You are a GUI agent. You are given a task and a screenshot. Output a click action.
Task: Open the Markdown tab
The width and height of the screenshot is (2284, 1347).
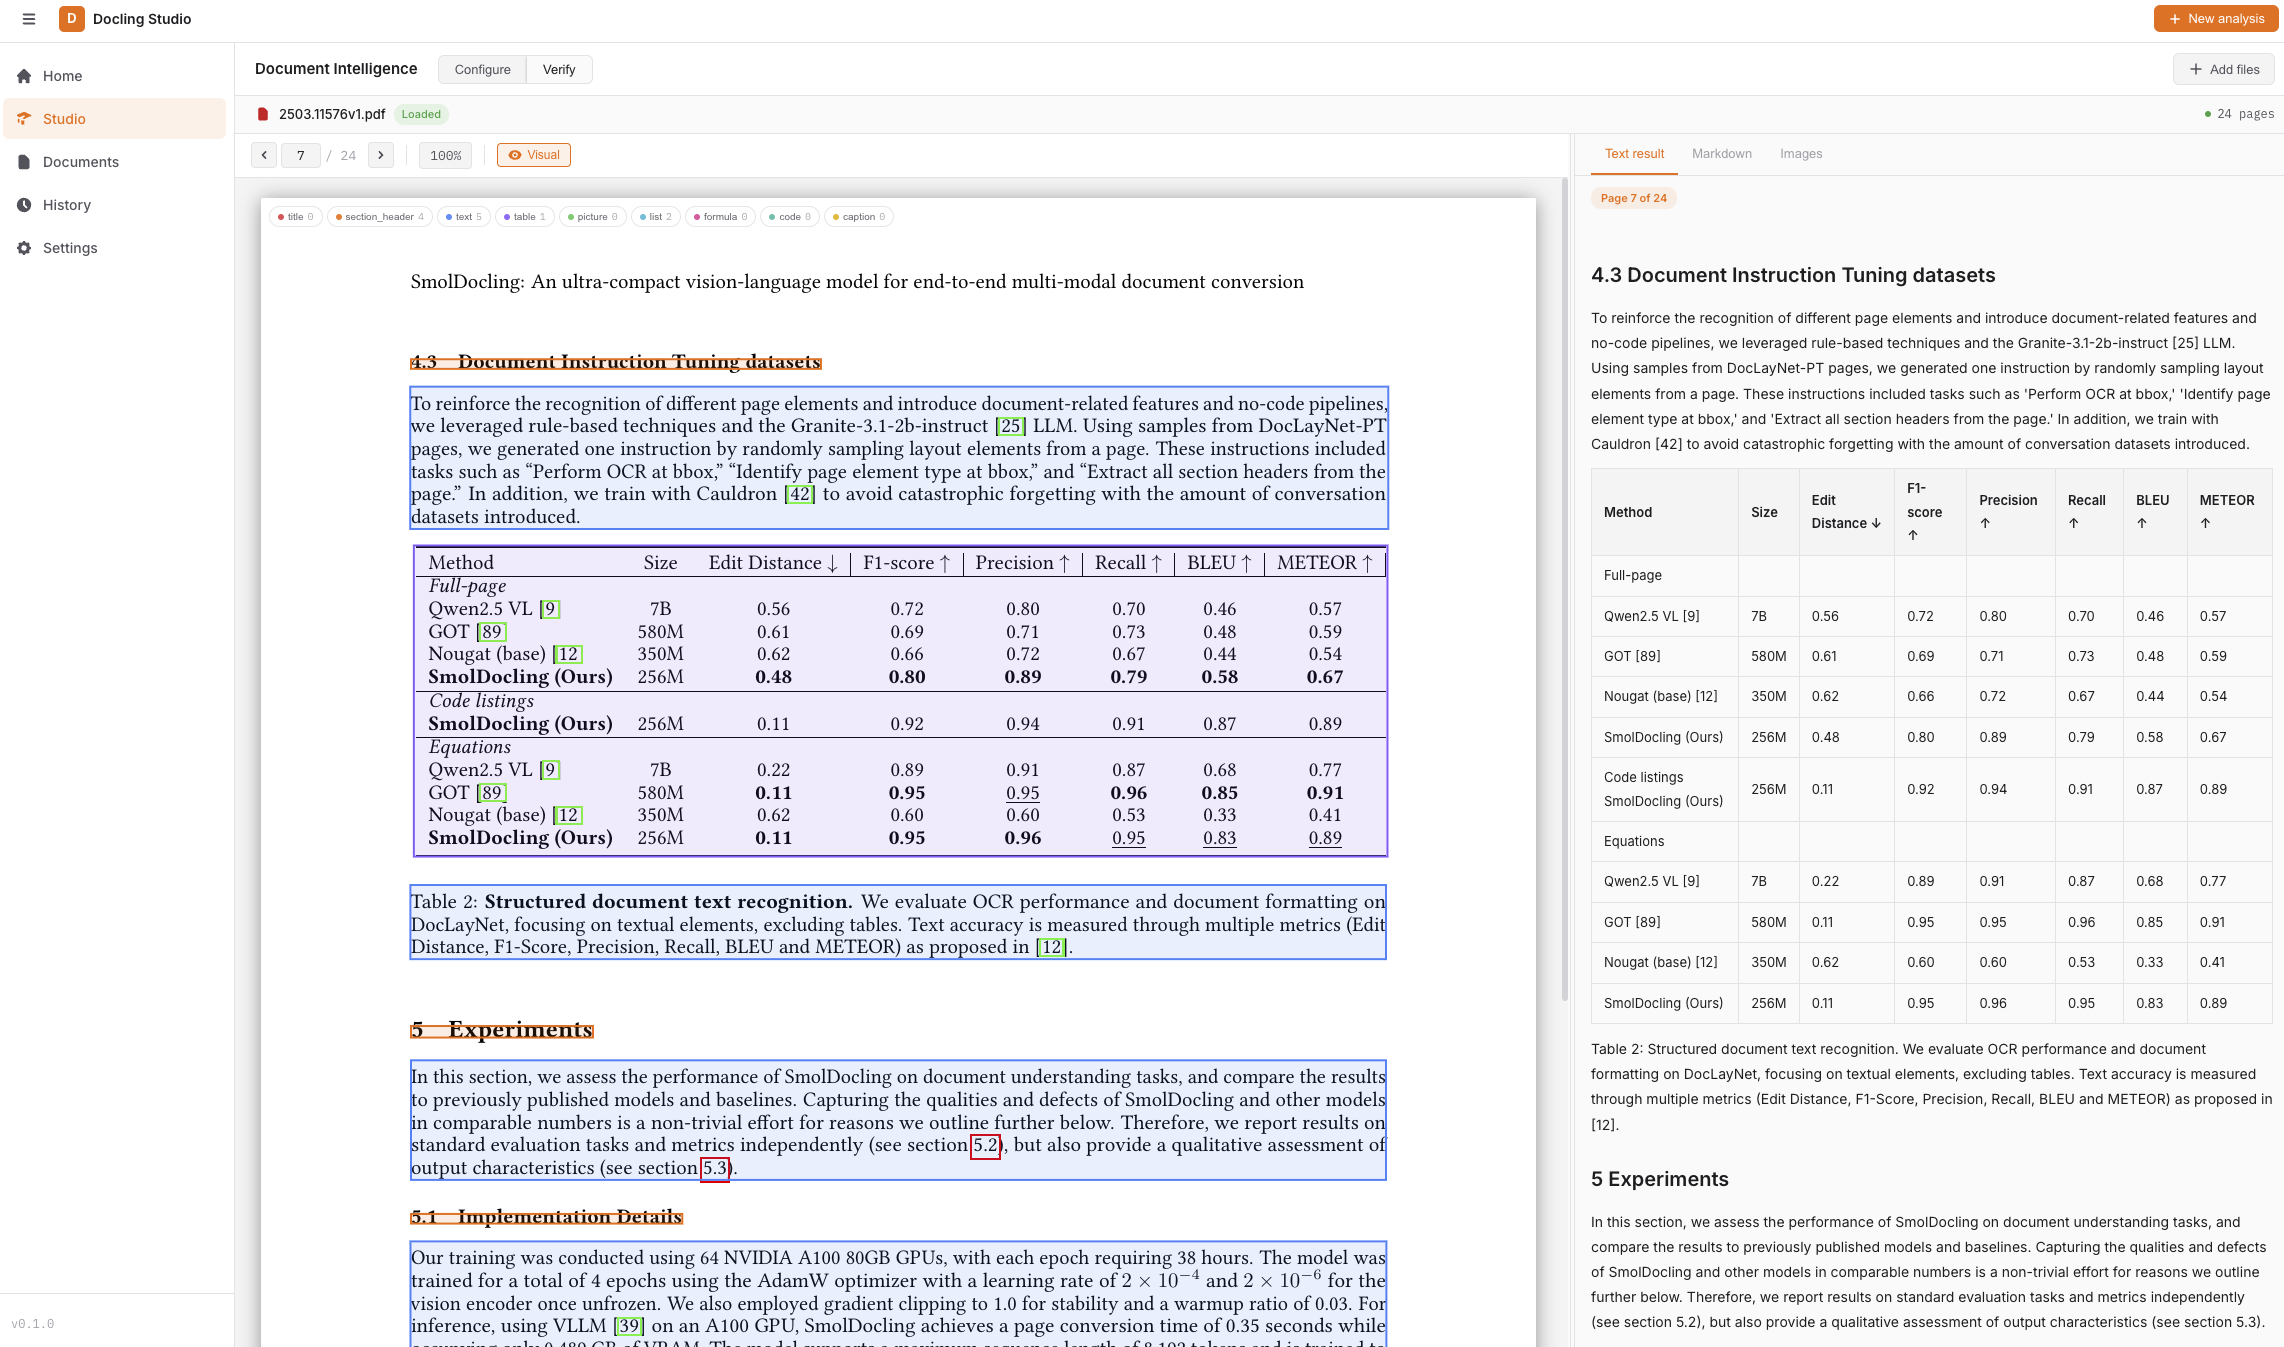pyautogui.click(x=1722, y=154)
